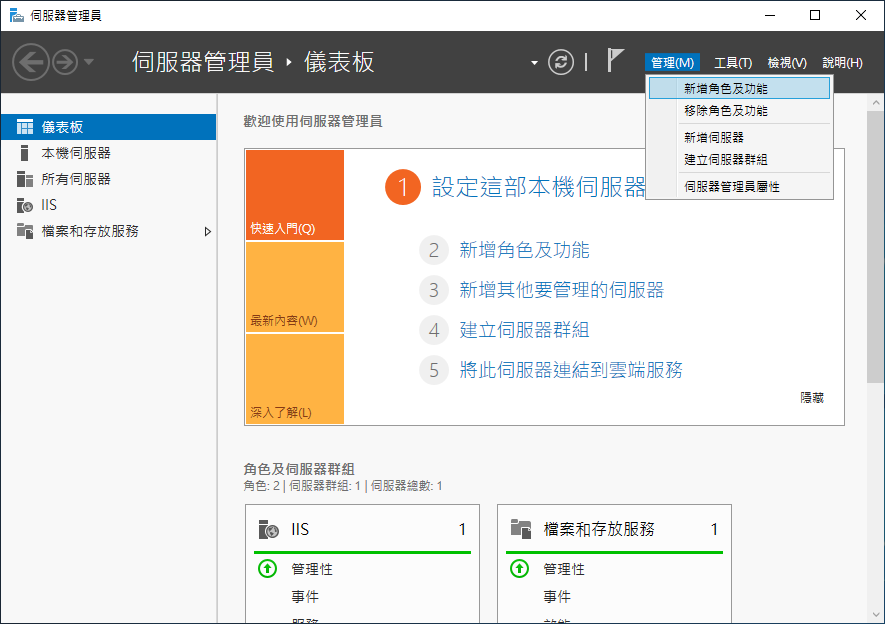Click the vertical scrollbar thumb
Viewport: 885px width, 624px height.
pyautogui.click(x=875, y=247)
